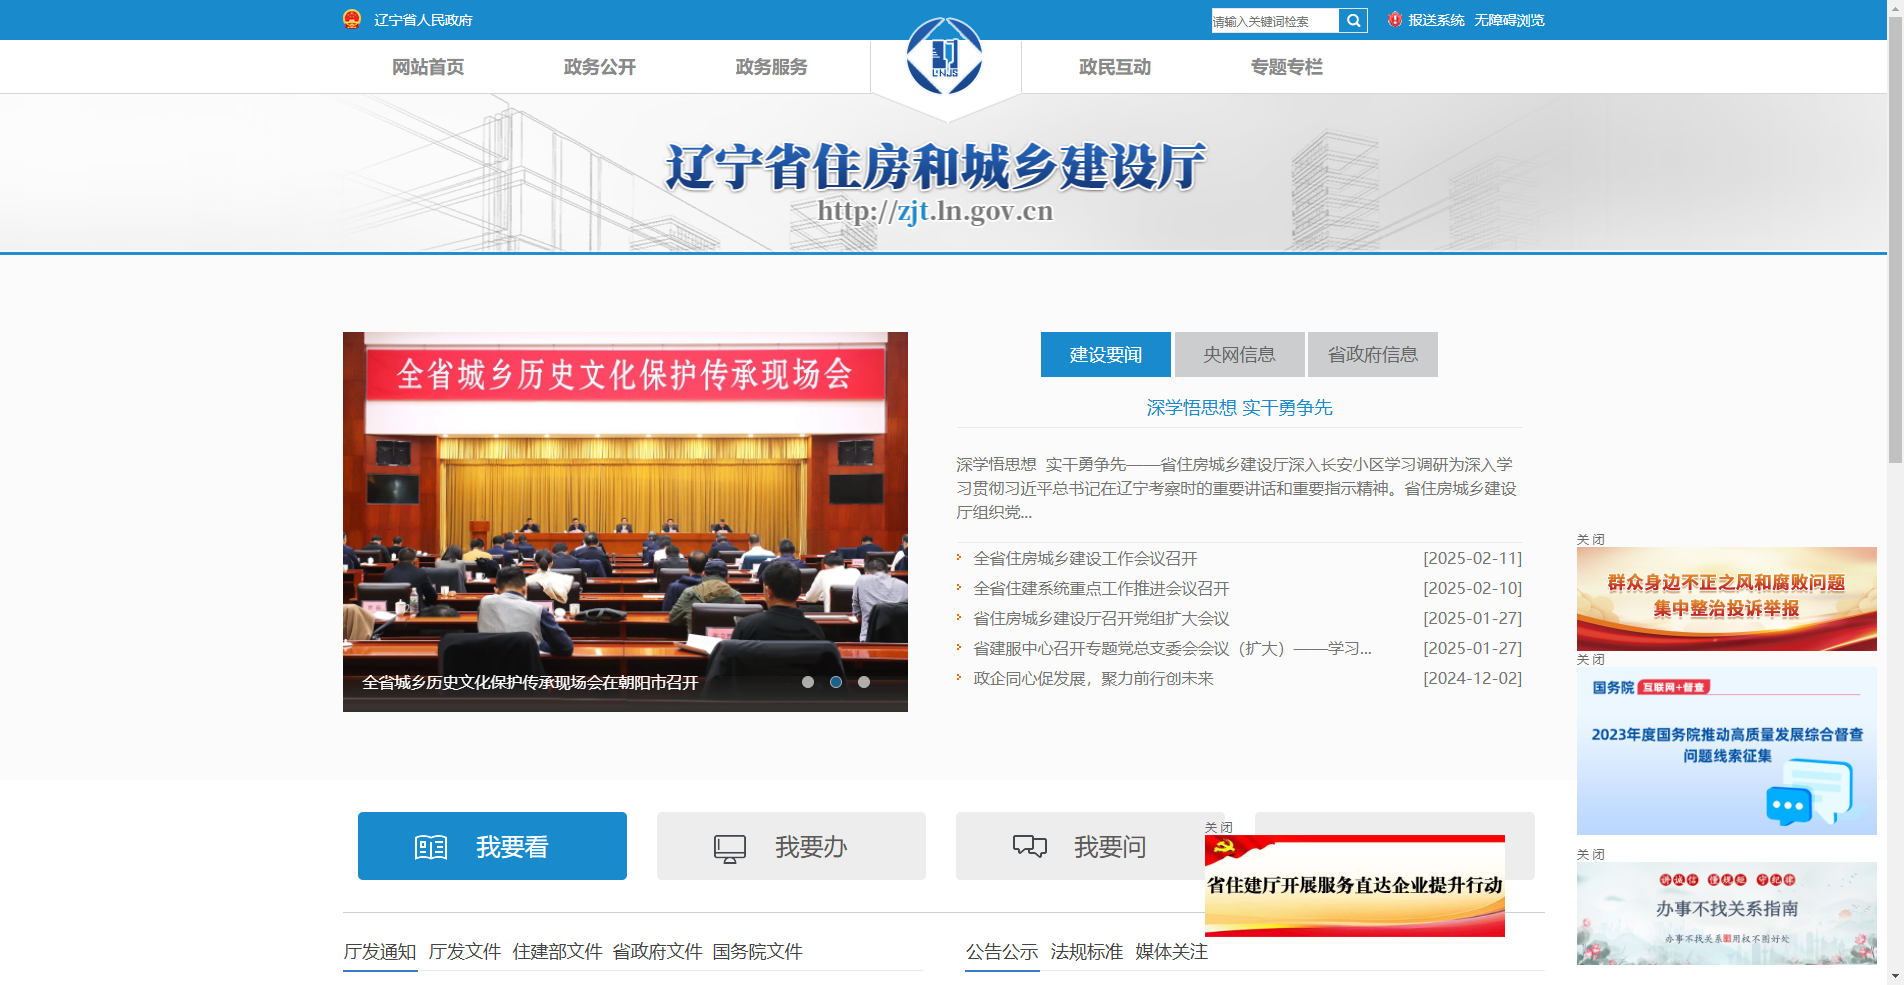Click the open-book icon inside 我要看
The width and height of the screenshot is (1904, 985).
click(432, 846)
